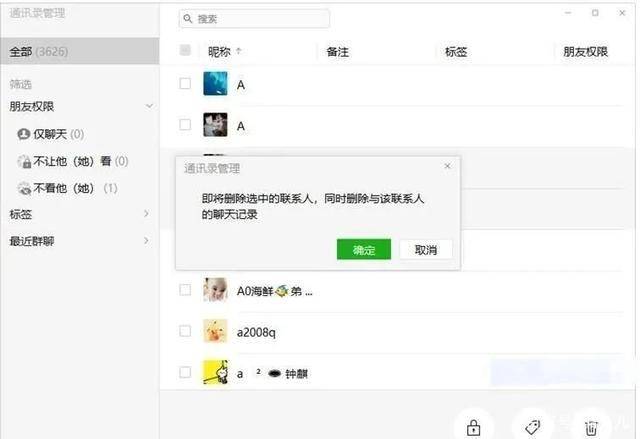Click the 取消 button in dialog

(x=426, y=249)
